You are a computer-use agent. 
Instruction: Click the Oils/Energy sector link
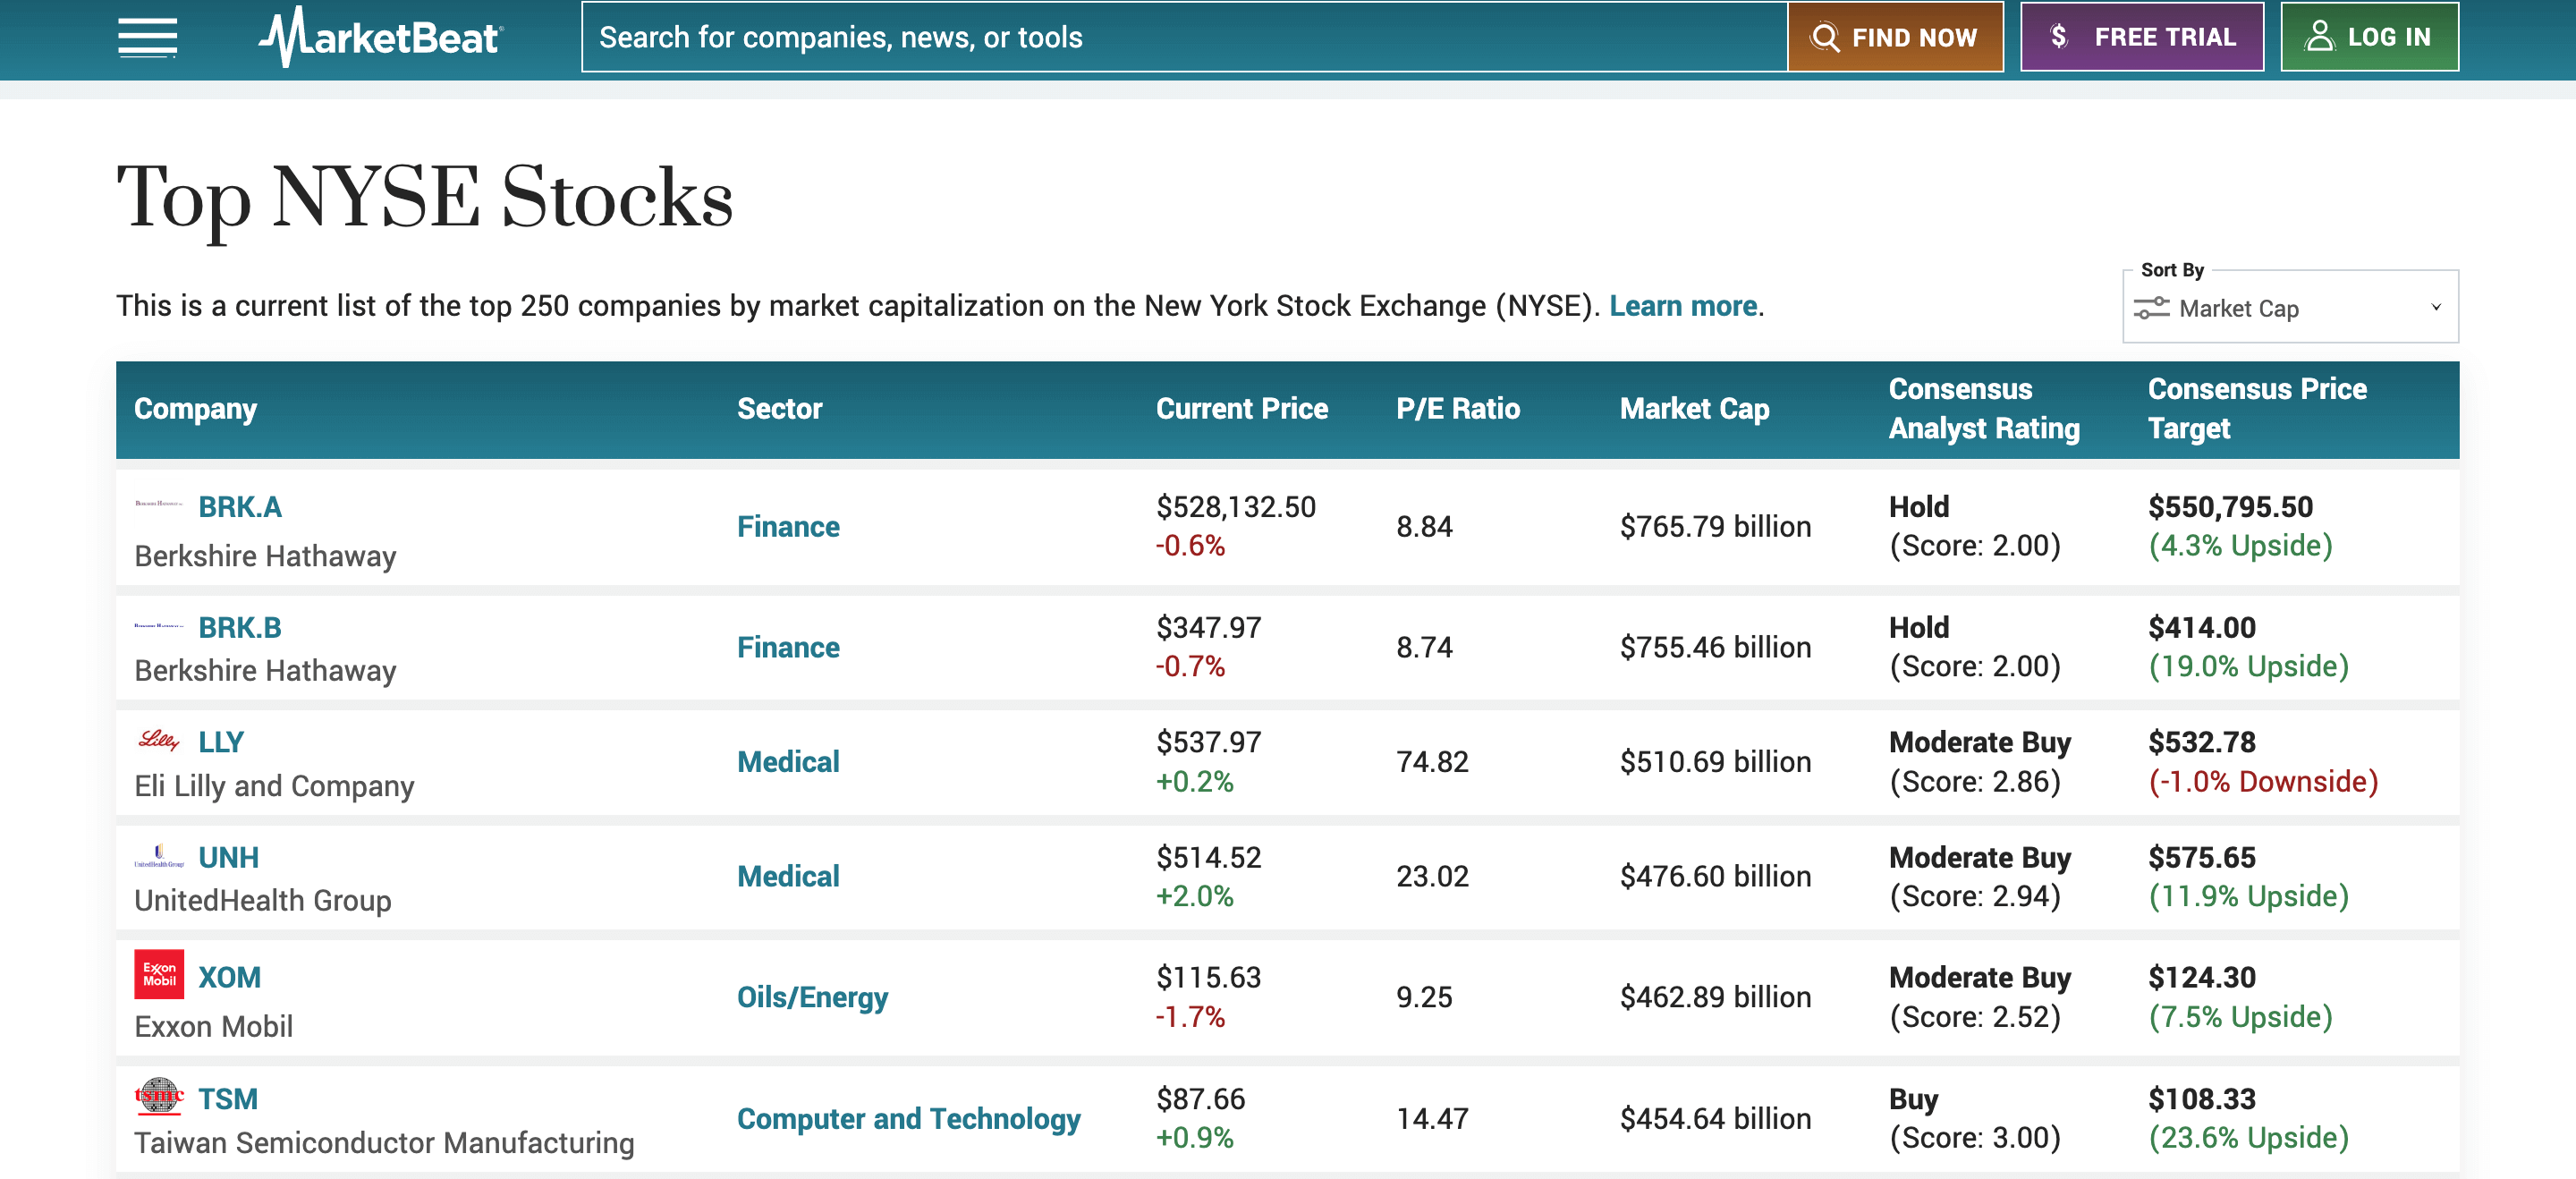point(812,998)
